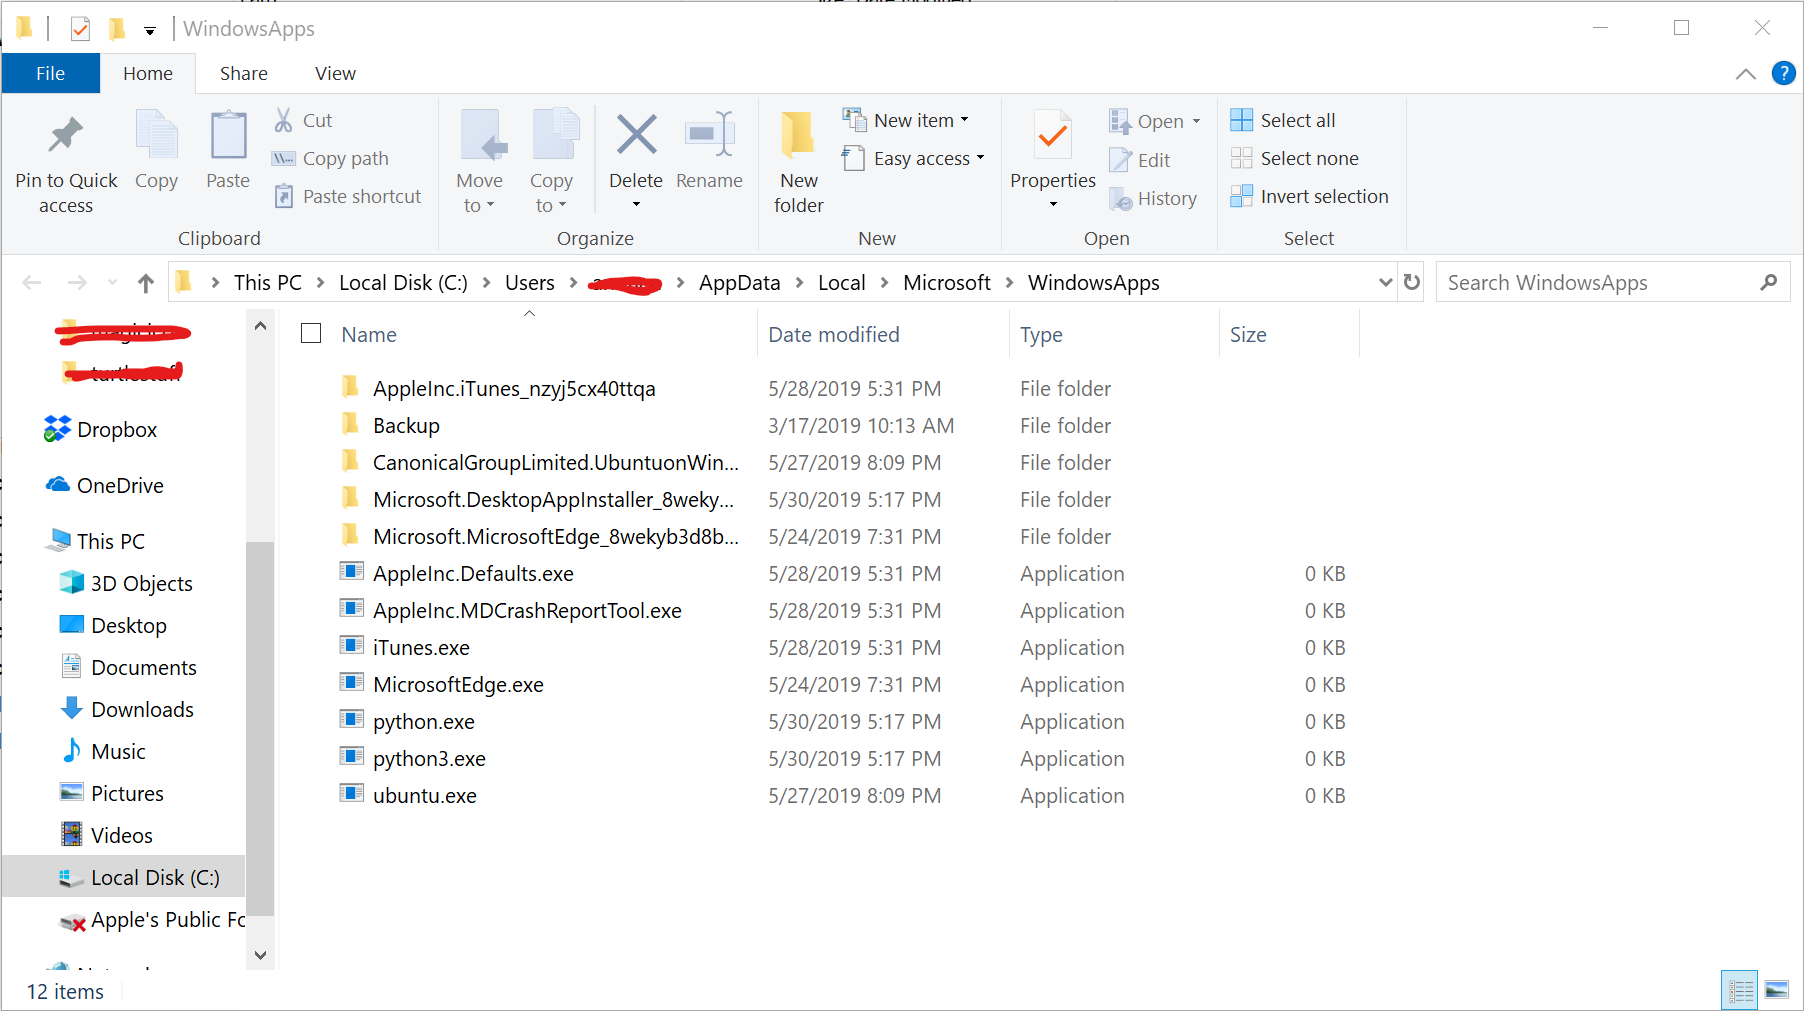Click the Date modified column header
Screen dimensions: 1804x1011
[834, 335]
